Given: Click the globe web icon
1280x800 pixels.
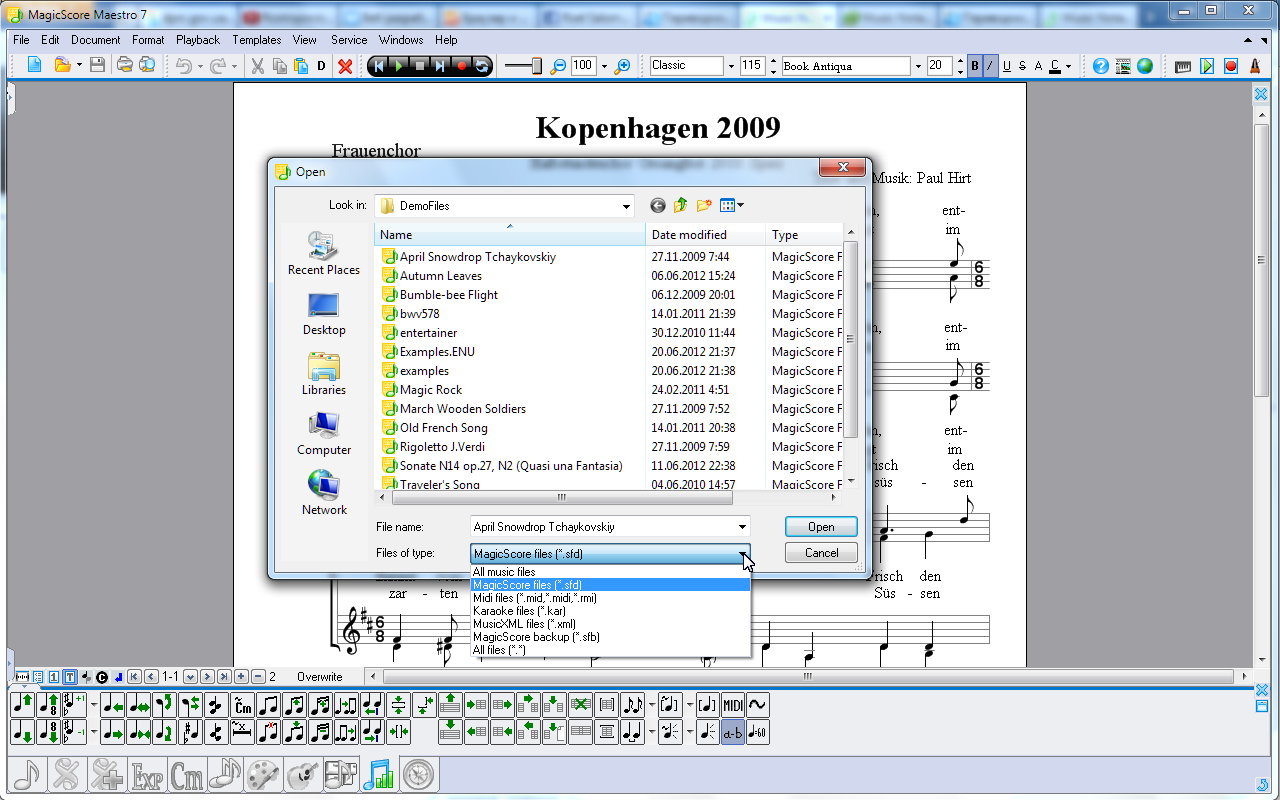Looking at the screenshot, I should 1145,66.
